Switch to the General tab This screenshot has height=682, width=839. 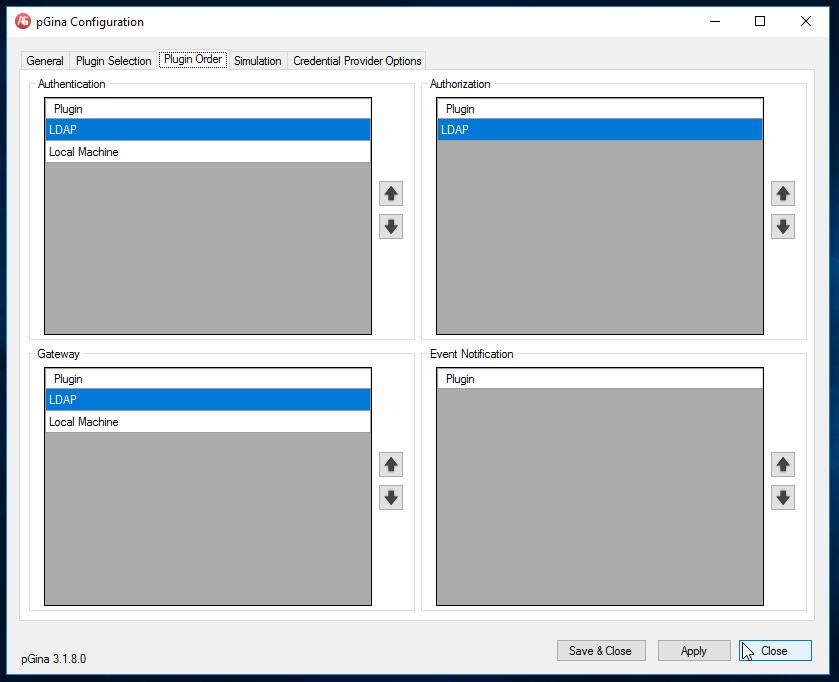[x=45, y=61]
